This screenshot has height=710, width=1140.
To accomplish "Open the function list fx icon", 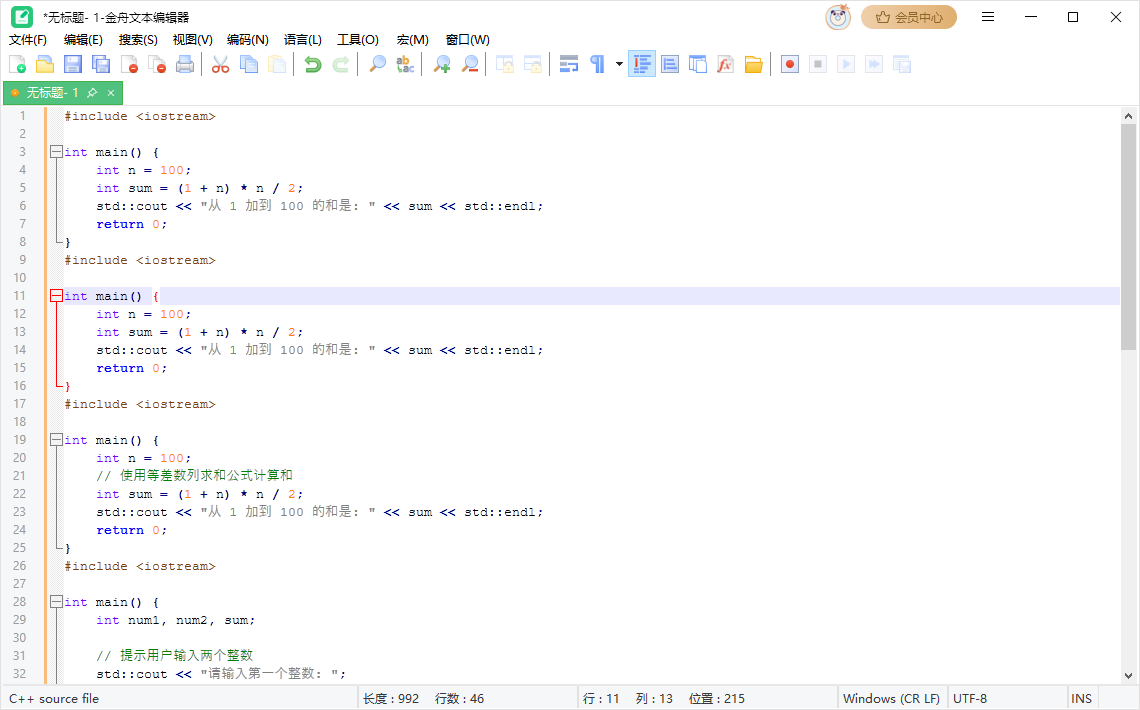I will point(725,65).
